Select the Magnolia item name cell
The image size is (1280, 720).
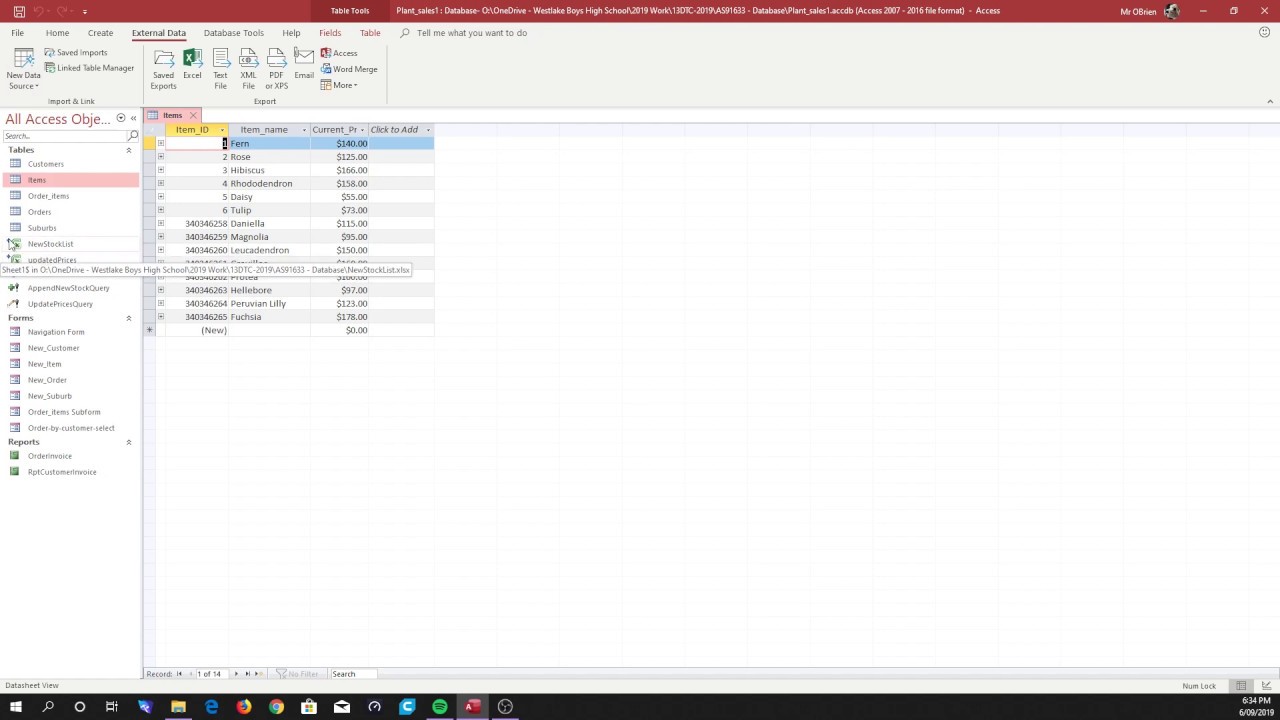point(269,237)
